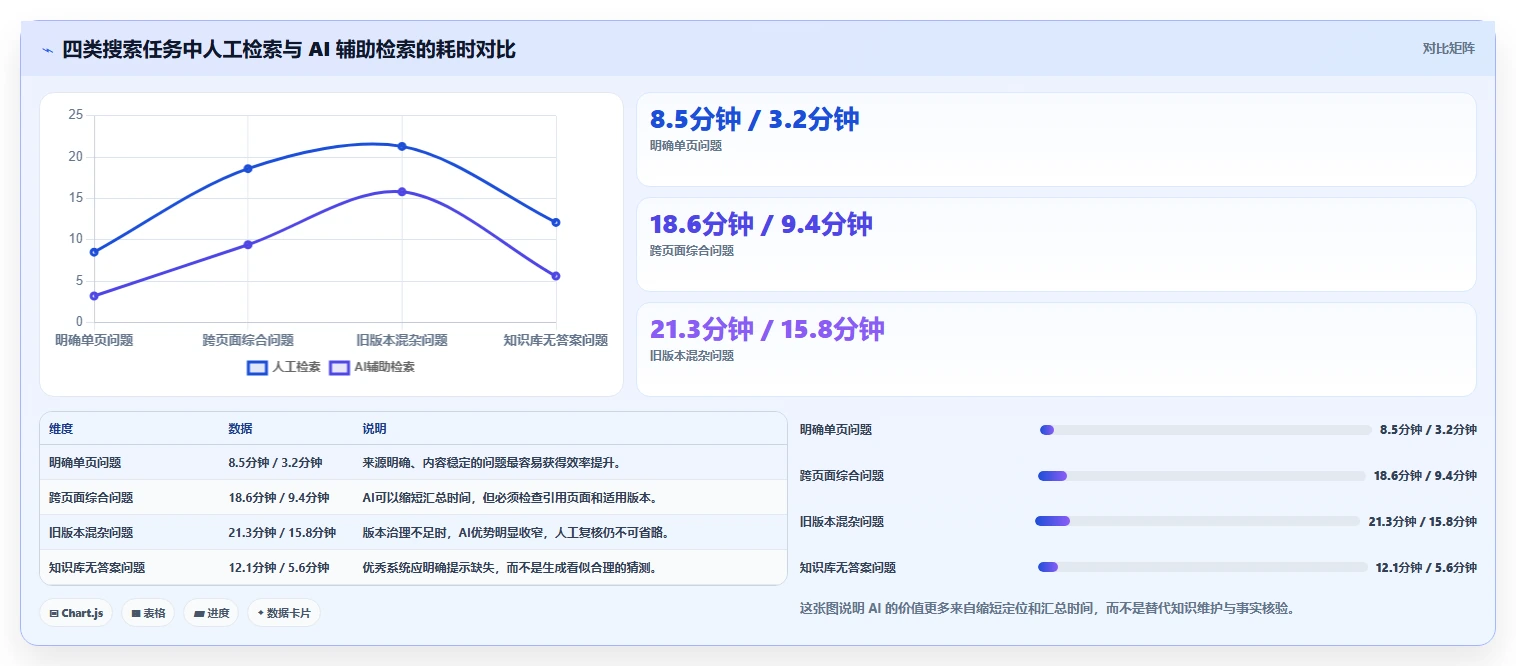Click the 人工检索 data point for 知识库无答案问题

[x=556, y=222]
